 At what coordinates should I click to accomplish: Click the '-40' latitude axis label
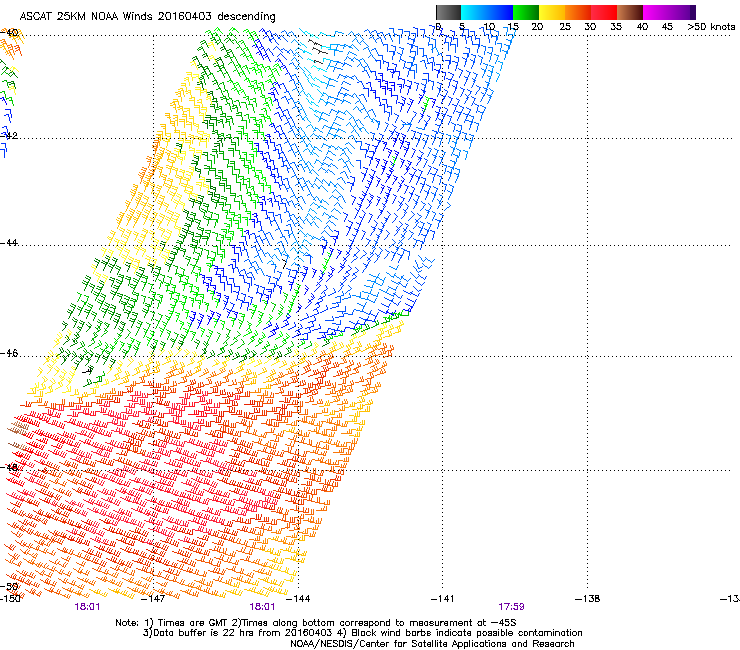pyautogui.click(x=9, y=33)
